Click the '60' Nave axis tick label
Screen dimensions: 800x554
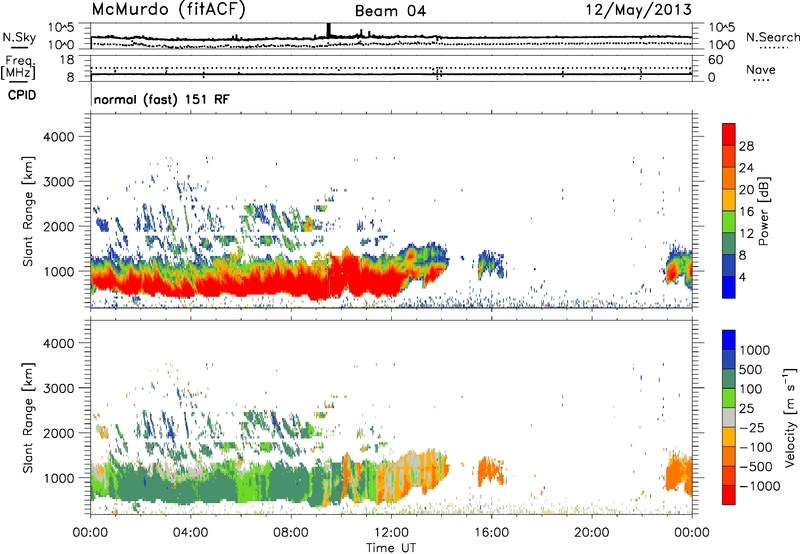716,60
